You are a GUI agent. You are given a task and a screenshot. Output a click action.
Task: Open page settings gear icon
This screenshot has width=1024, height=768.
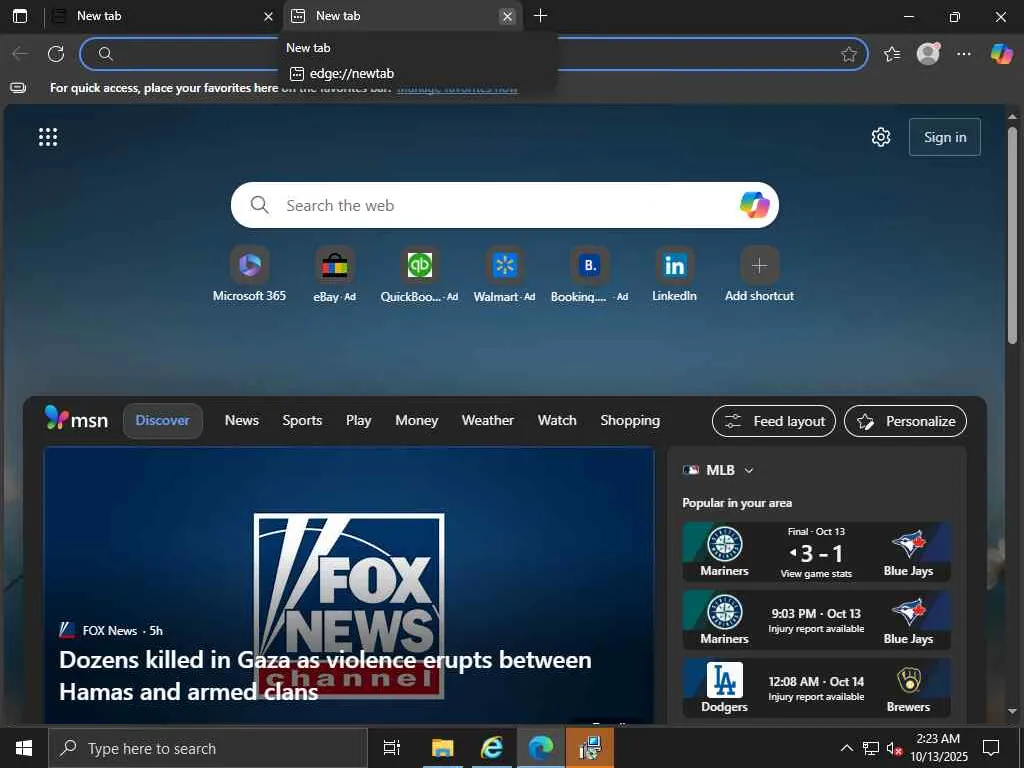(881, 137)
